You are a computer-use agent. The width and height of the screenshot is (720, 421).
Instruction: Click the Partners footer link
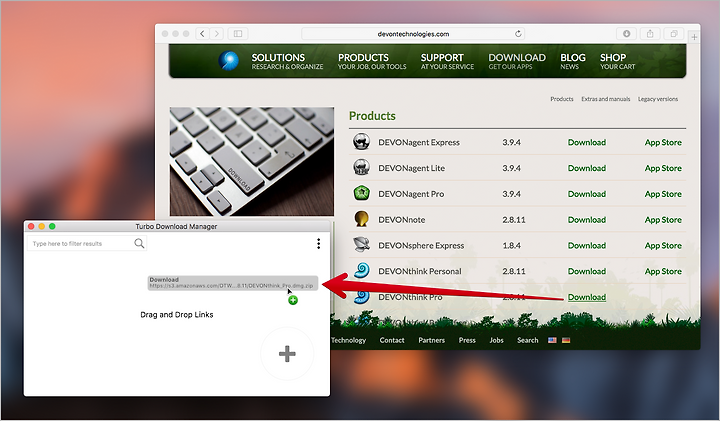[x=432, y=340]
